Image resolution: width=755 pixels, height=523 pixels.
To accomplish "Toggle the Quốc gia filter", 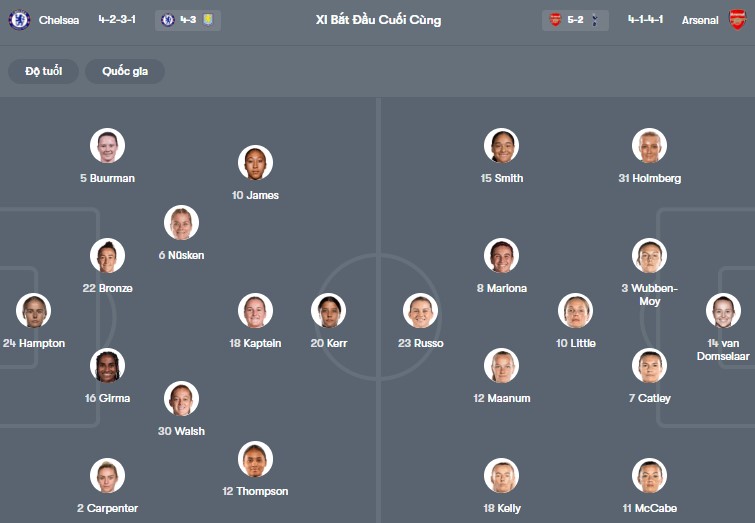I will coord(125,71).
